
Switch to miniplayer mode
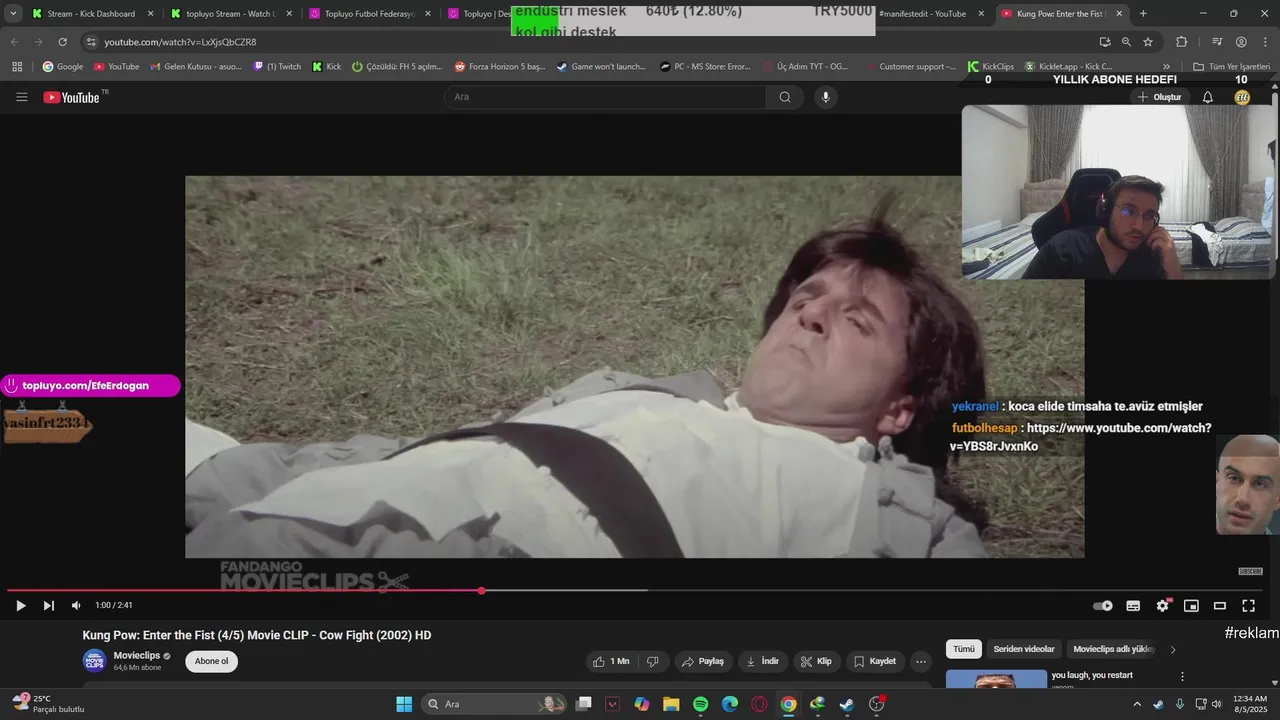[x=1191, y=605]
